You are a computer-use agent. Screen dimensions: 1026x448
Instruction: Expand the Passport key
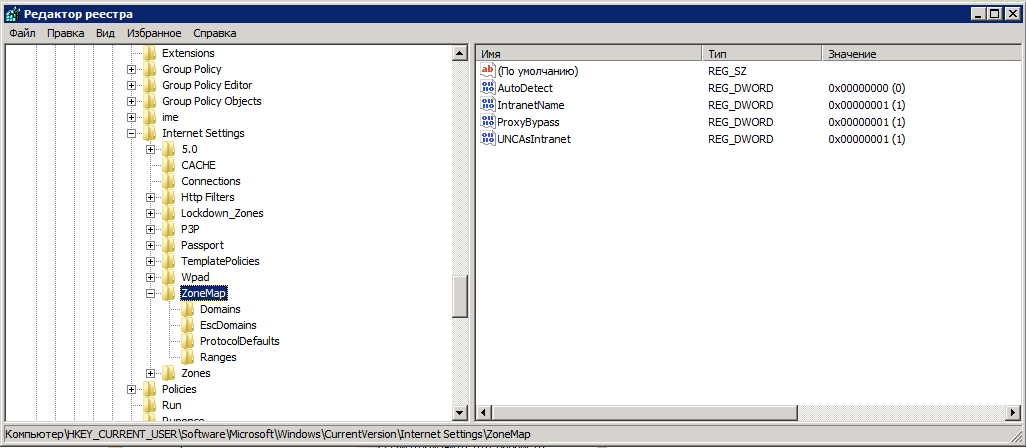tap(150, 246)
